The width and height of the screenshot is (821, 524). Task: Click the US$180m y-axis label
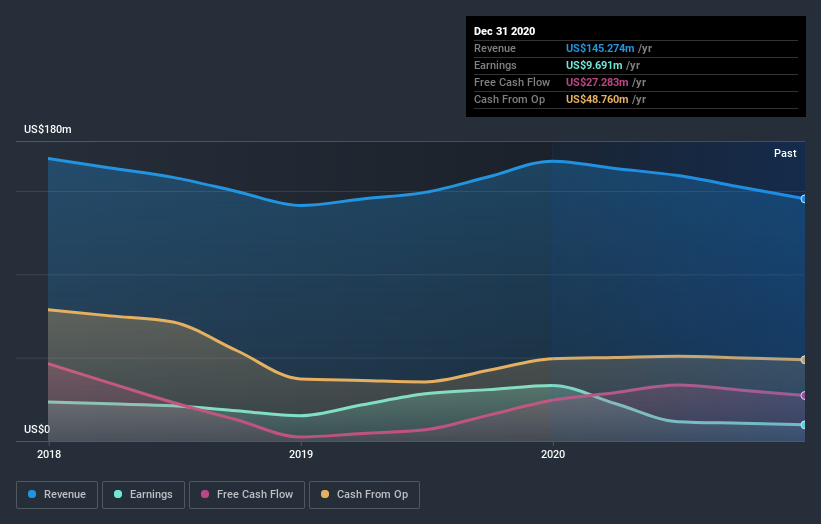48,129
